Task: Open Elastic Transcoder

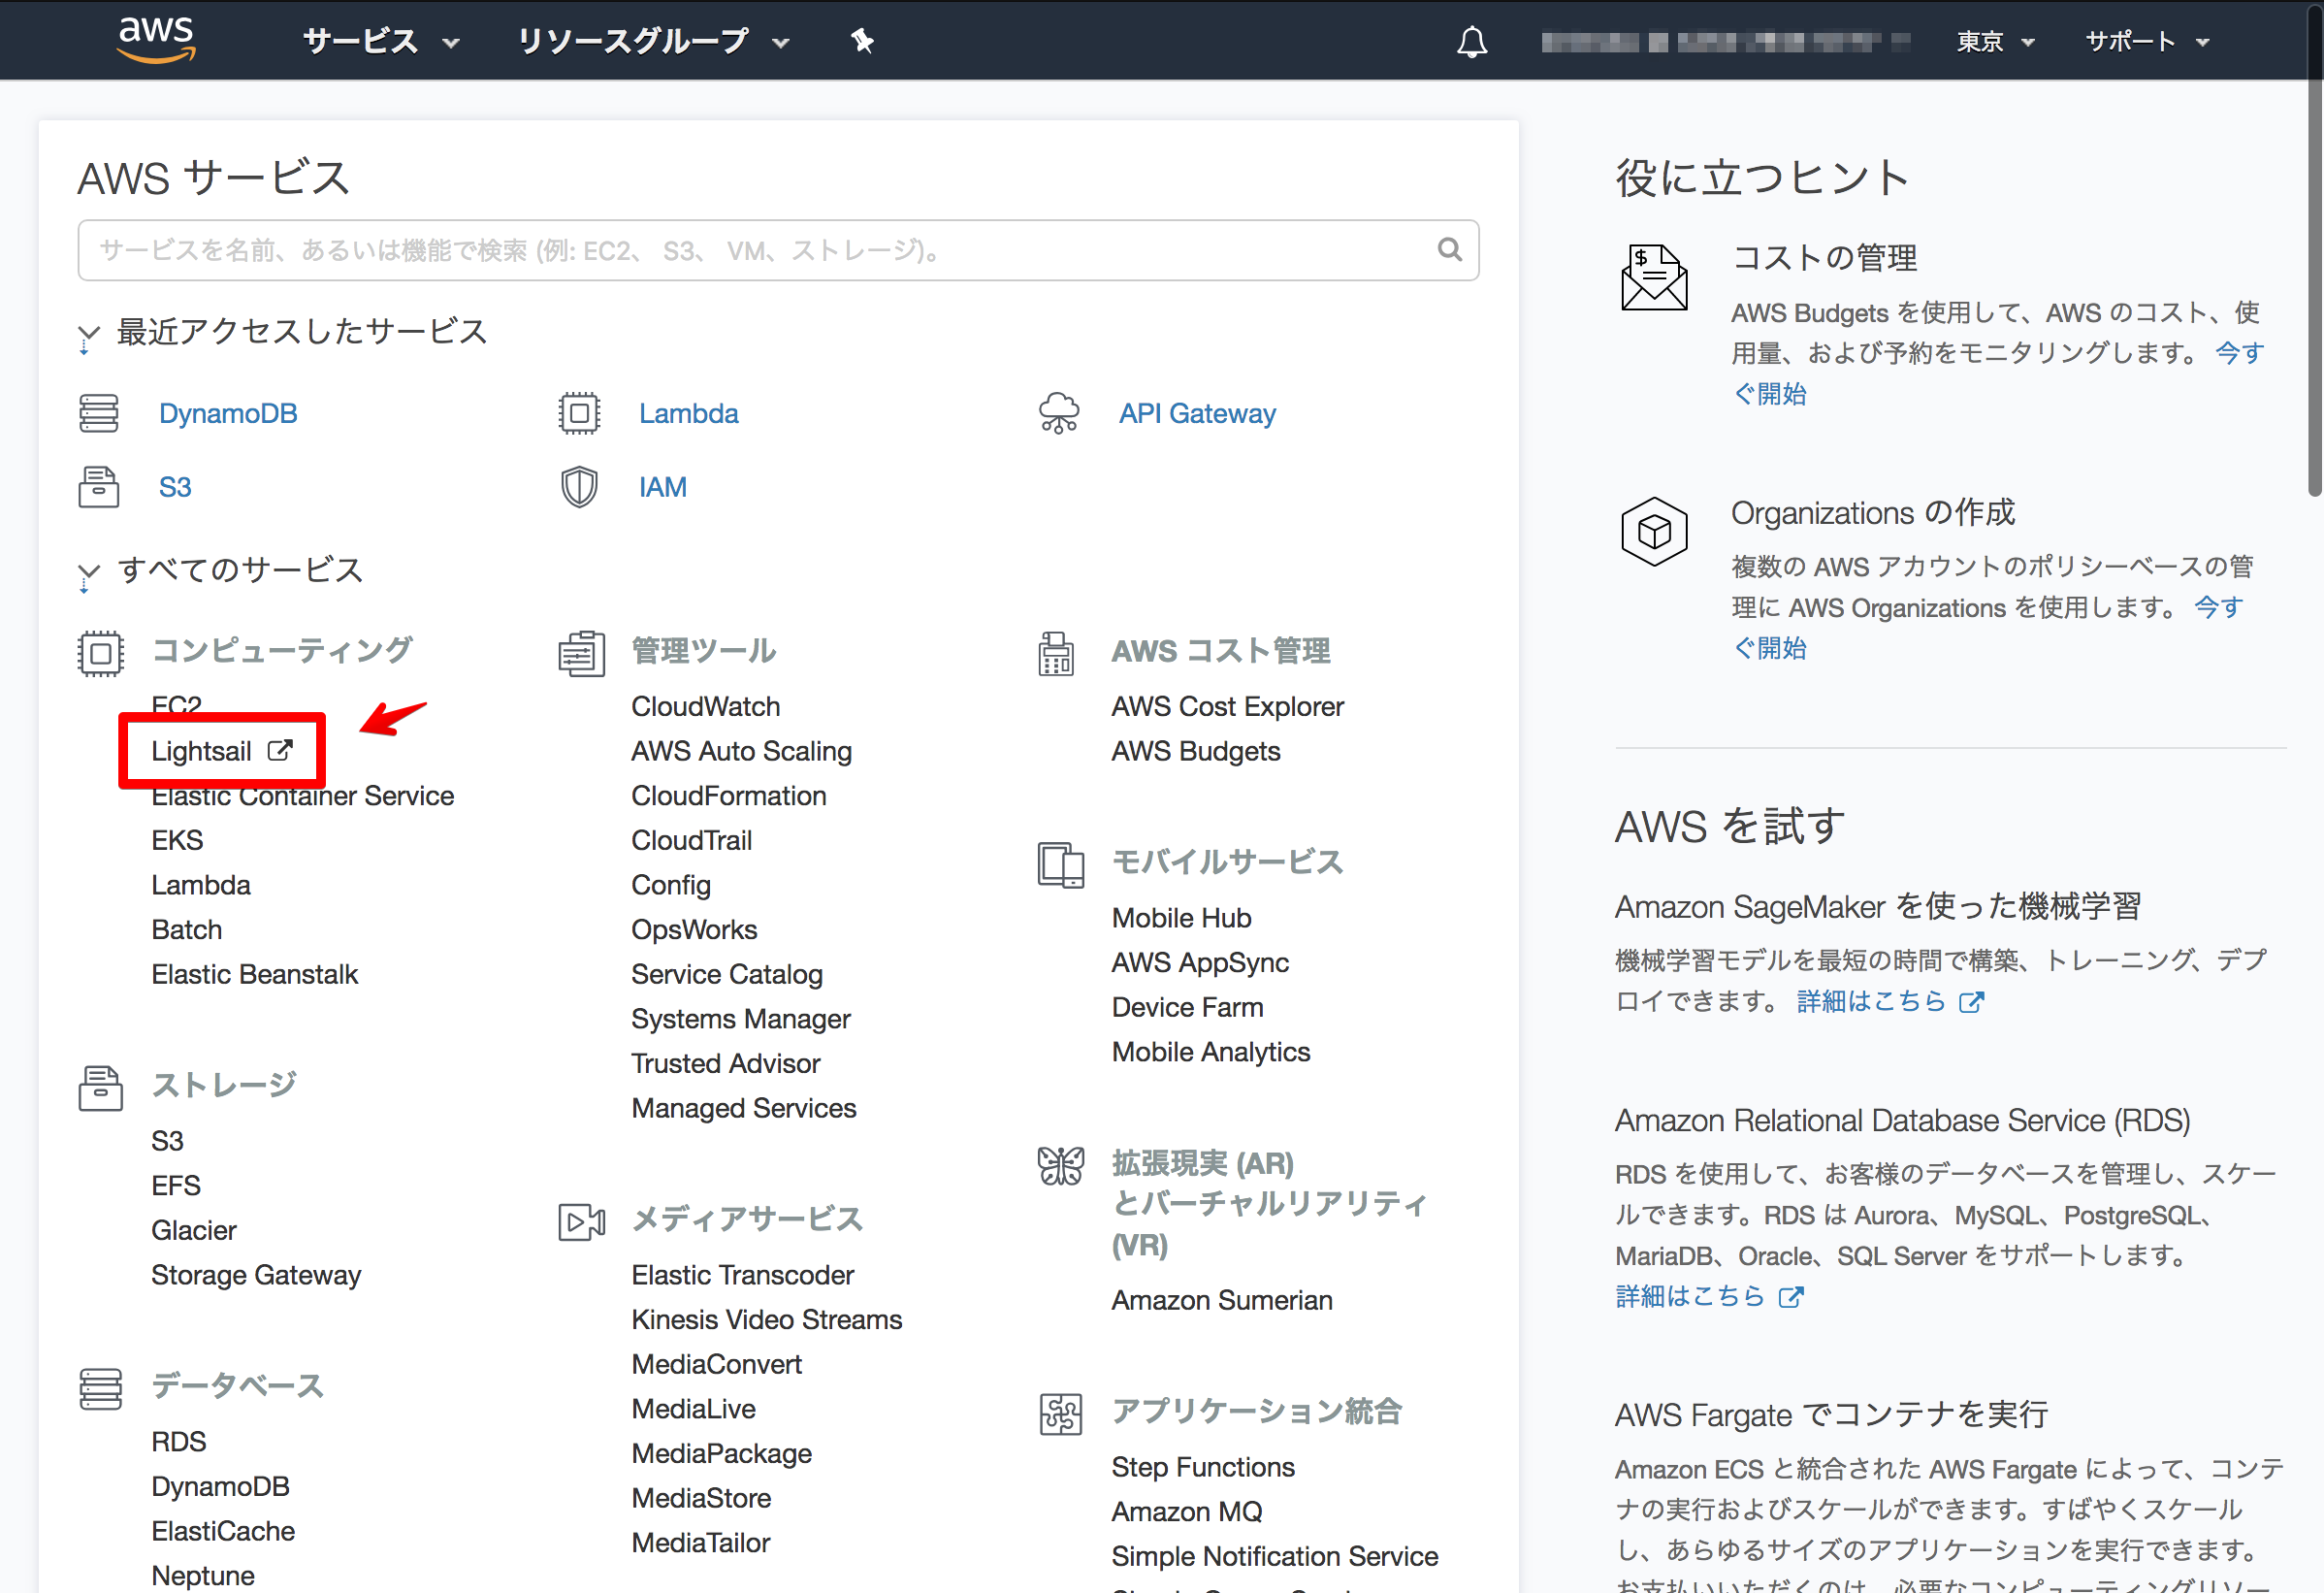Action: [x=742, y=1275]
